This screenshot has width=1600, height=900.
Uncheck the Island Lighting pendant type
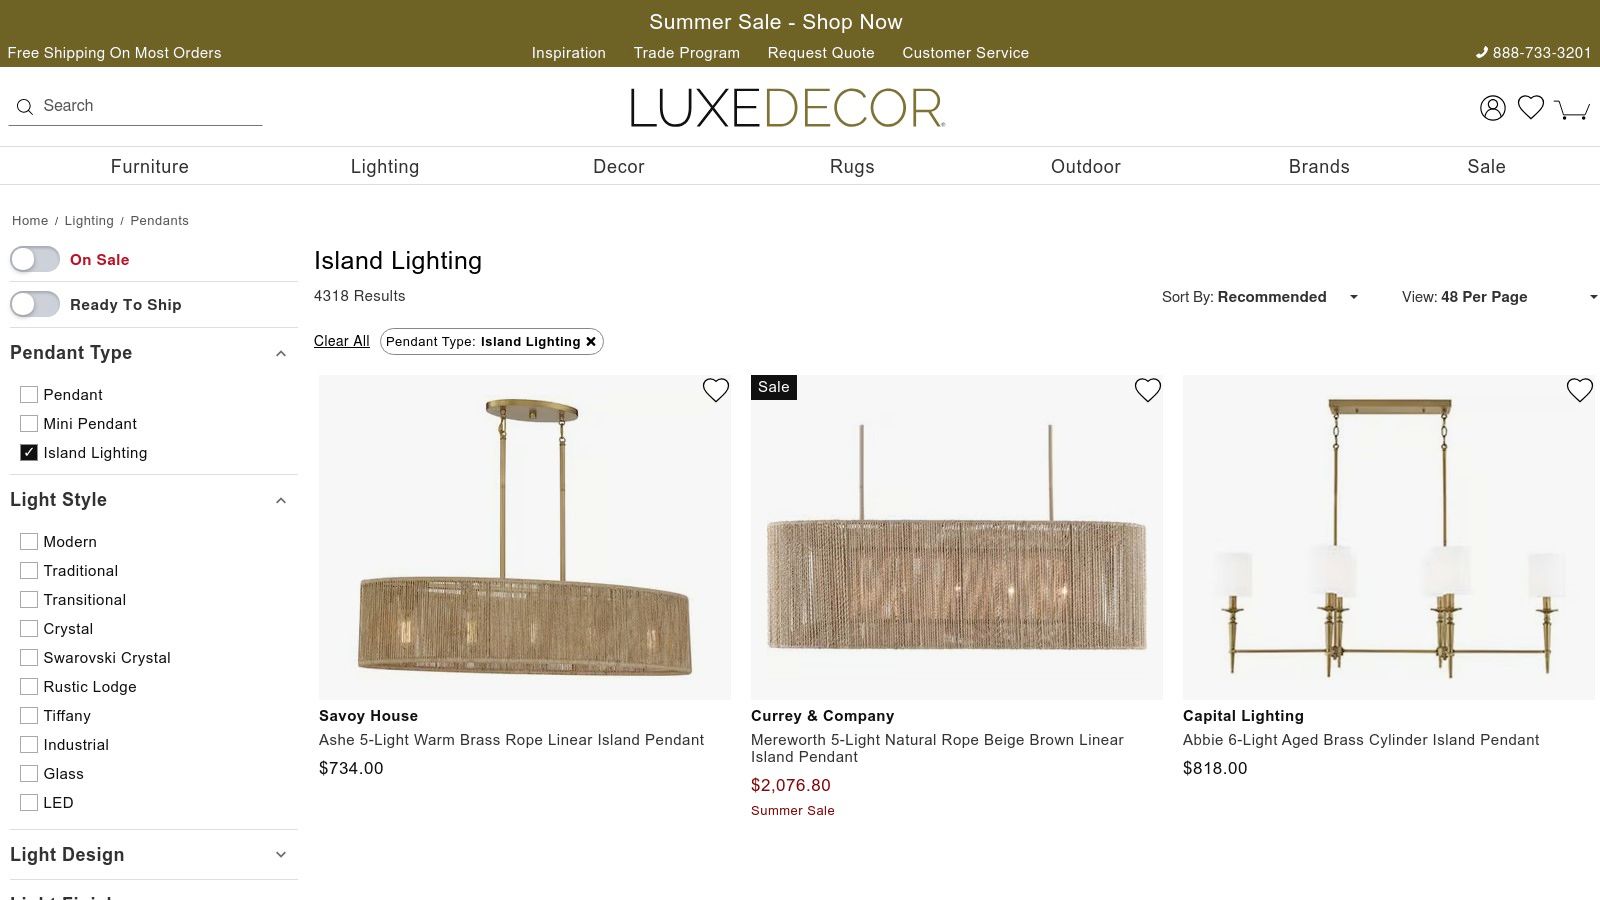[x=28, y=453]
